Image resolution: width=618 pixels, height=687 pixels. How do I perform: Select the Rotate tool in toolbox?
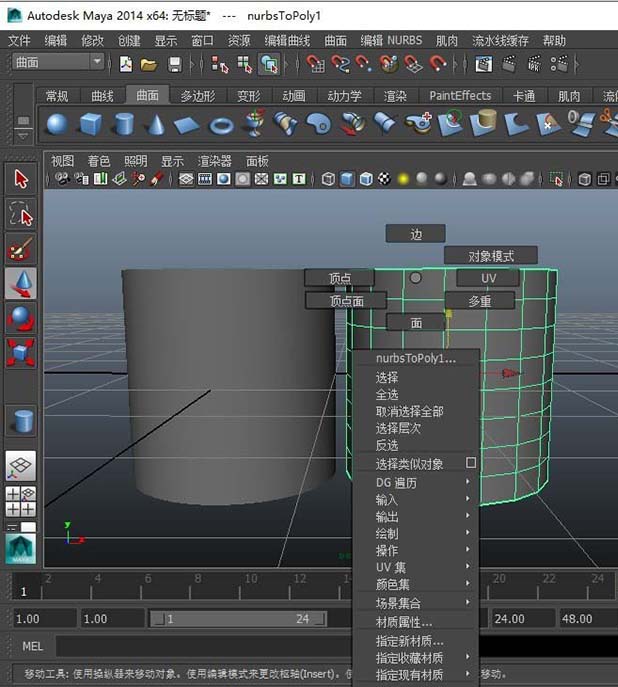tap(21, 318)
